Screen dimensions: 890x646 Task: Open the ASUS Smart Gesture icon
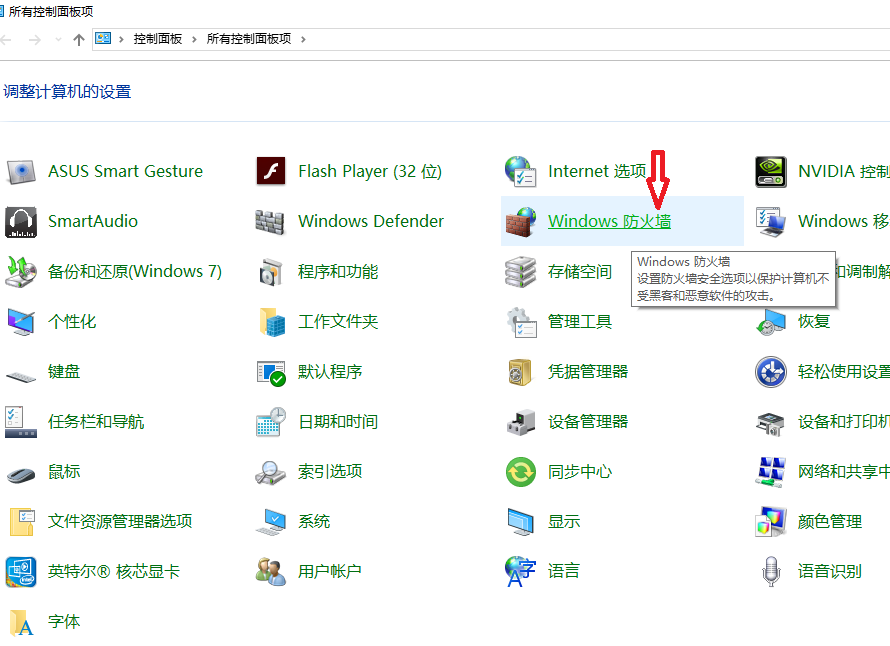(x=21, y=171)
